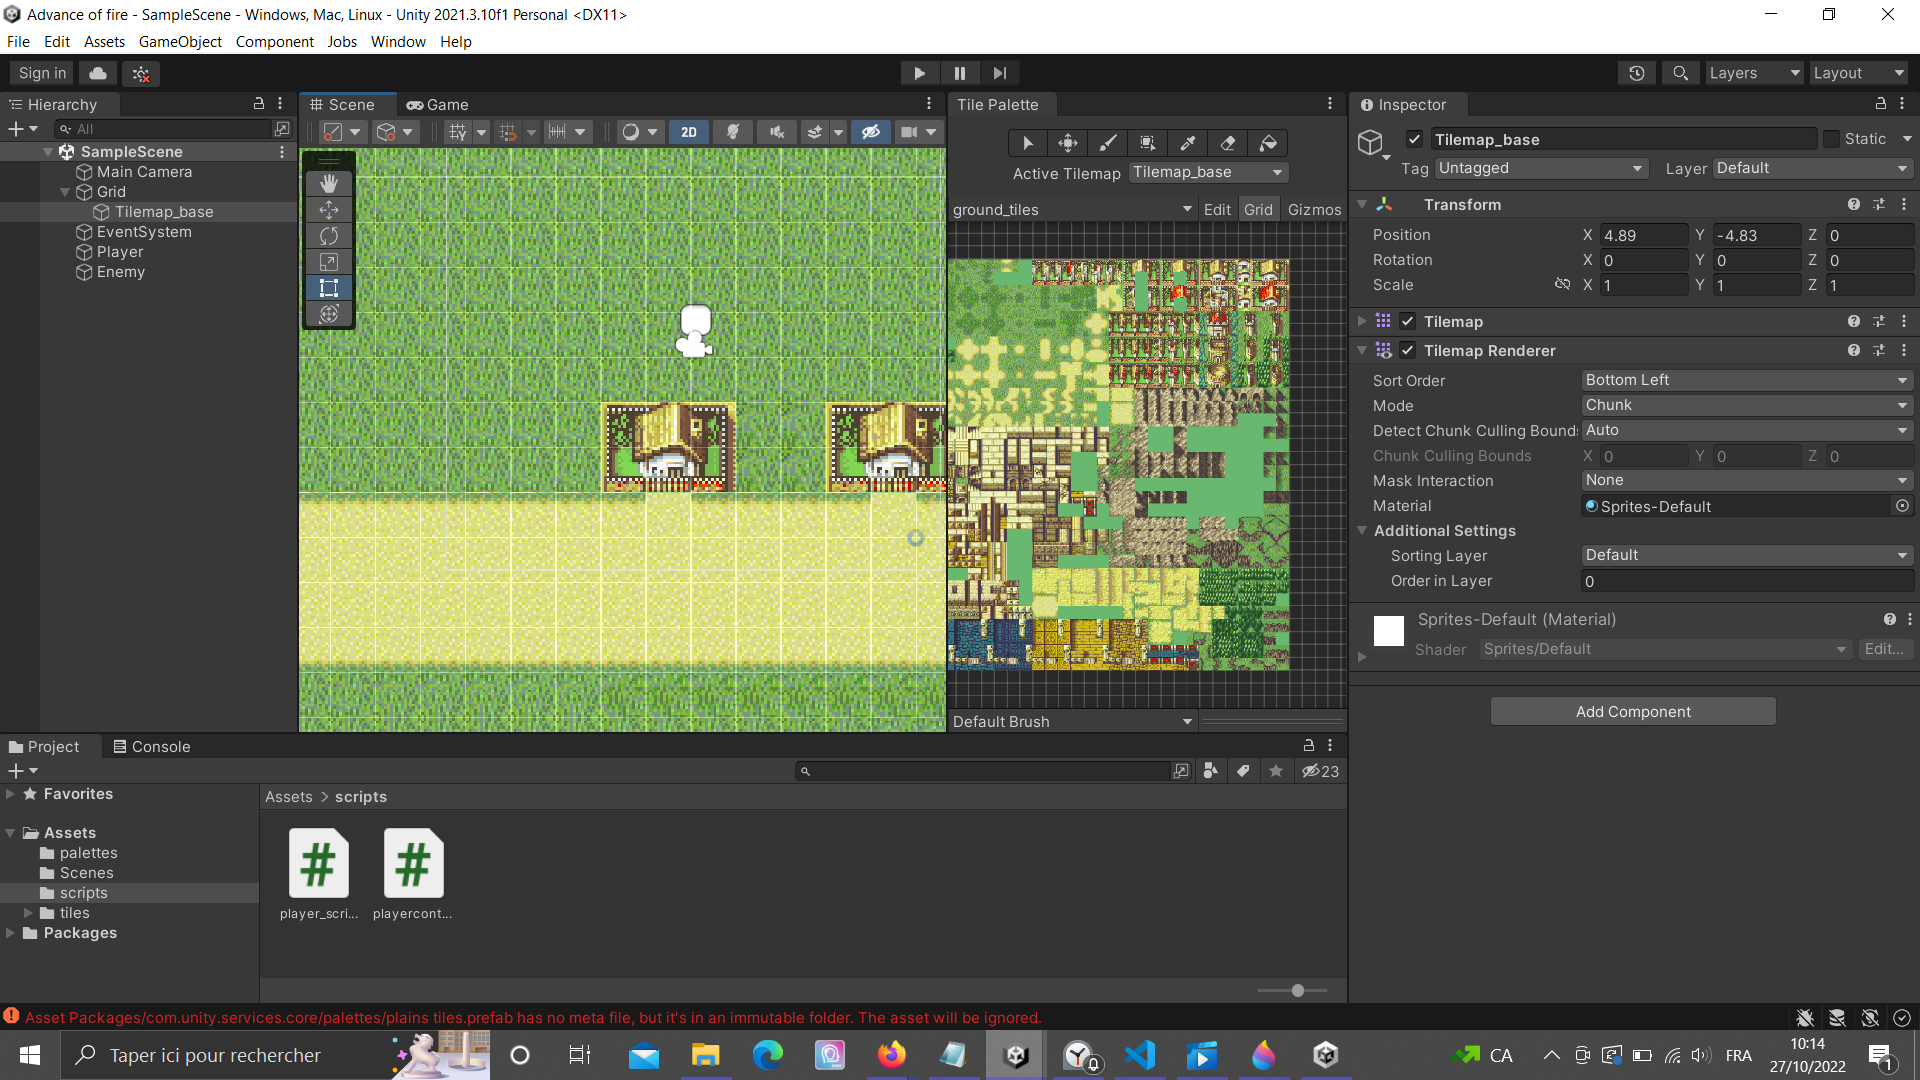
Task: Switch to the Game tab
Action: (x=437, y=104)
